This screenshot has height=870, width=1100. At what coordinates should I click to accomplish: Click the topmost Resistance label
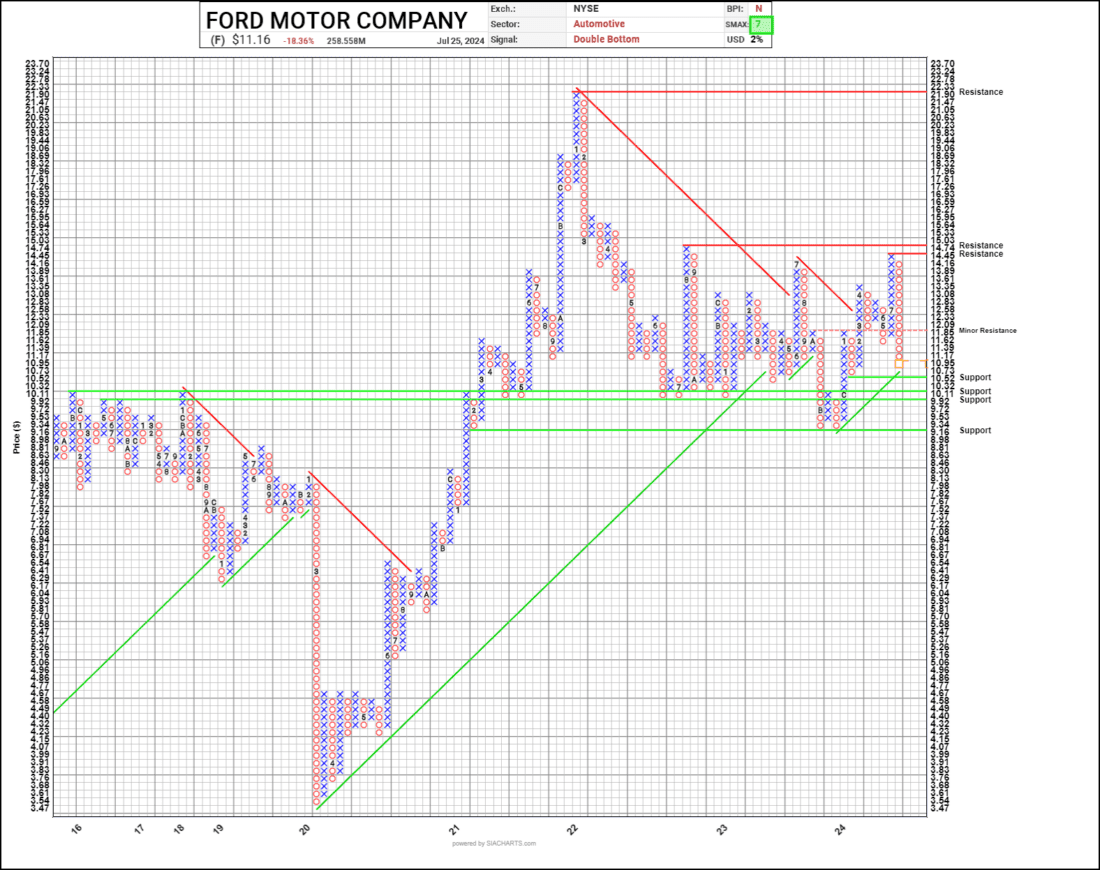[x=980, y=92]
